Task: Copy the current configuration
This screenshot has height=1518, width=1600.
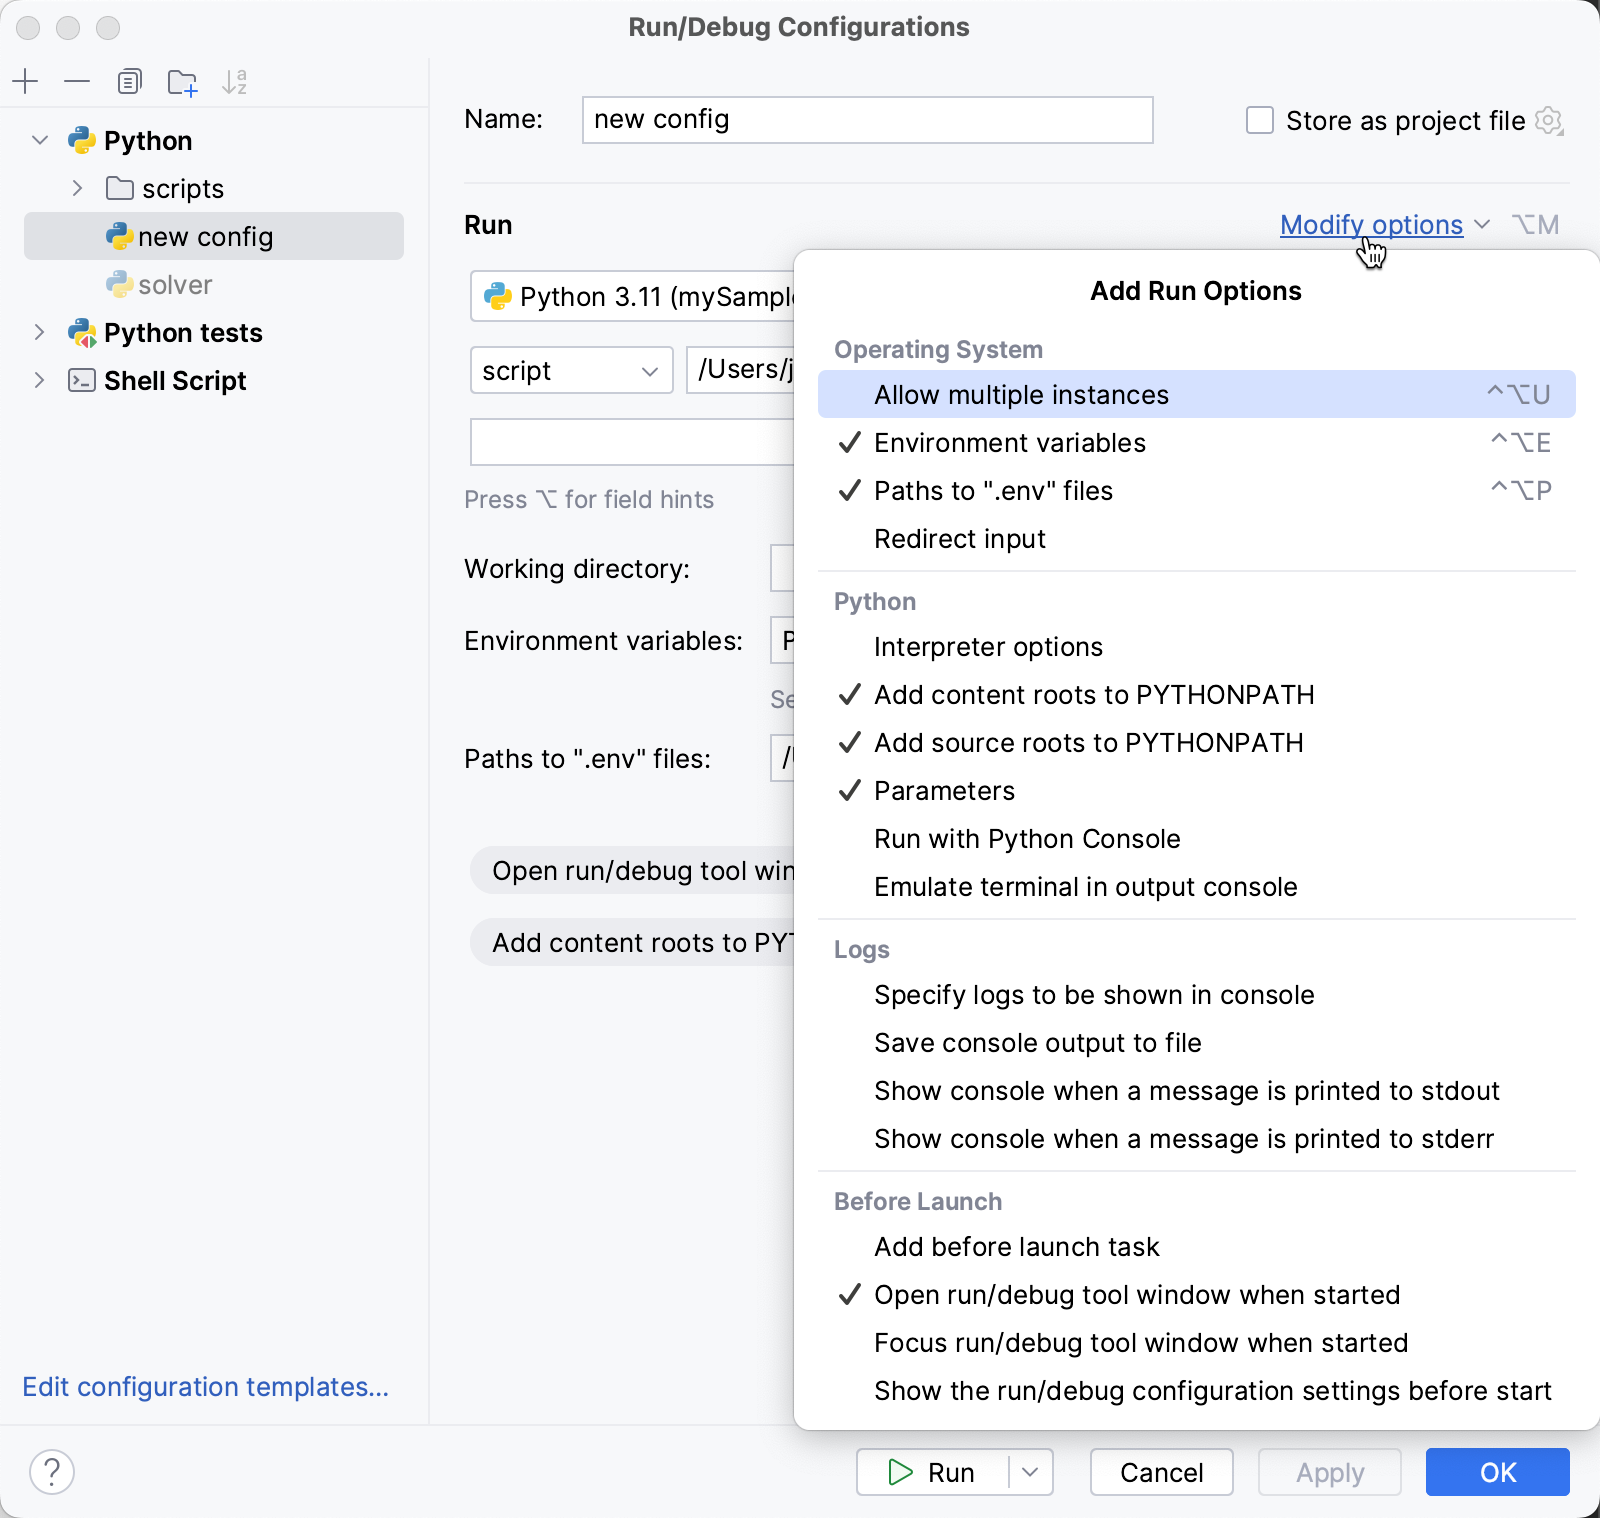Action: 130,82
